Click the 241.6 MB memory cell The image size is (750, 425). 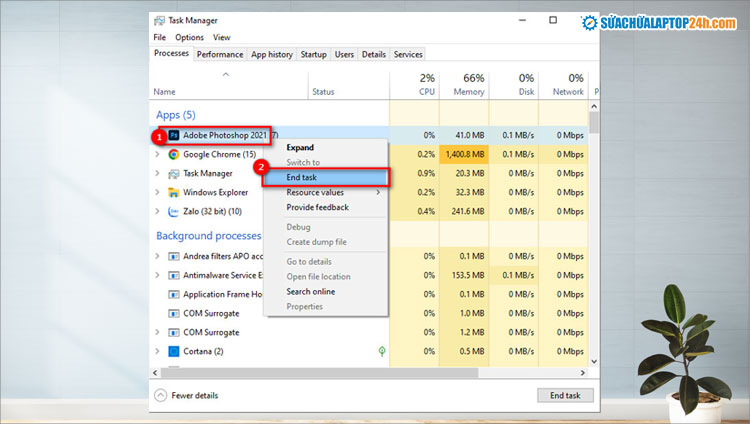click(464, 211)
